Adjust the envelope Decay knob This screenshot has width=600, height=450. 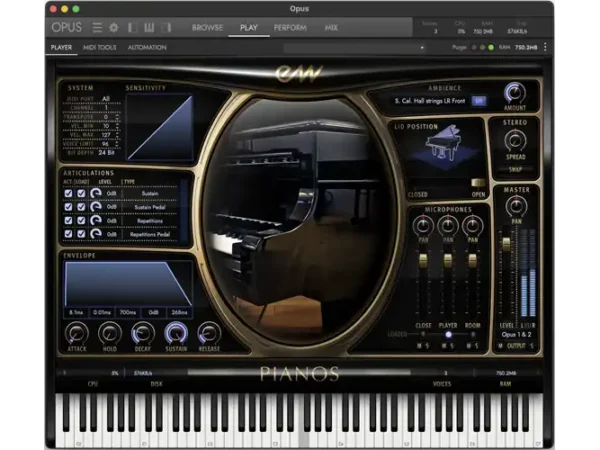tap(143, 333)
